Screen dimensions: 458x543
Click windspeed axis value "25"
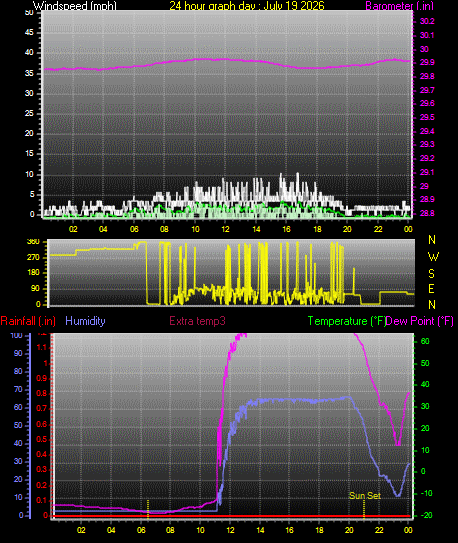point(29,113)
